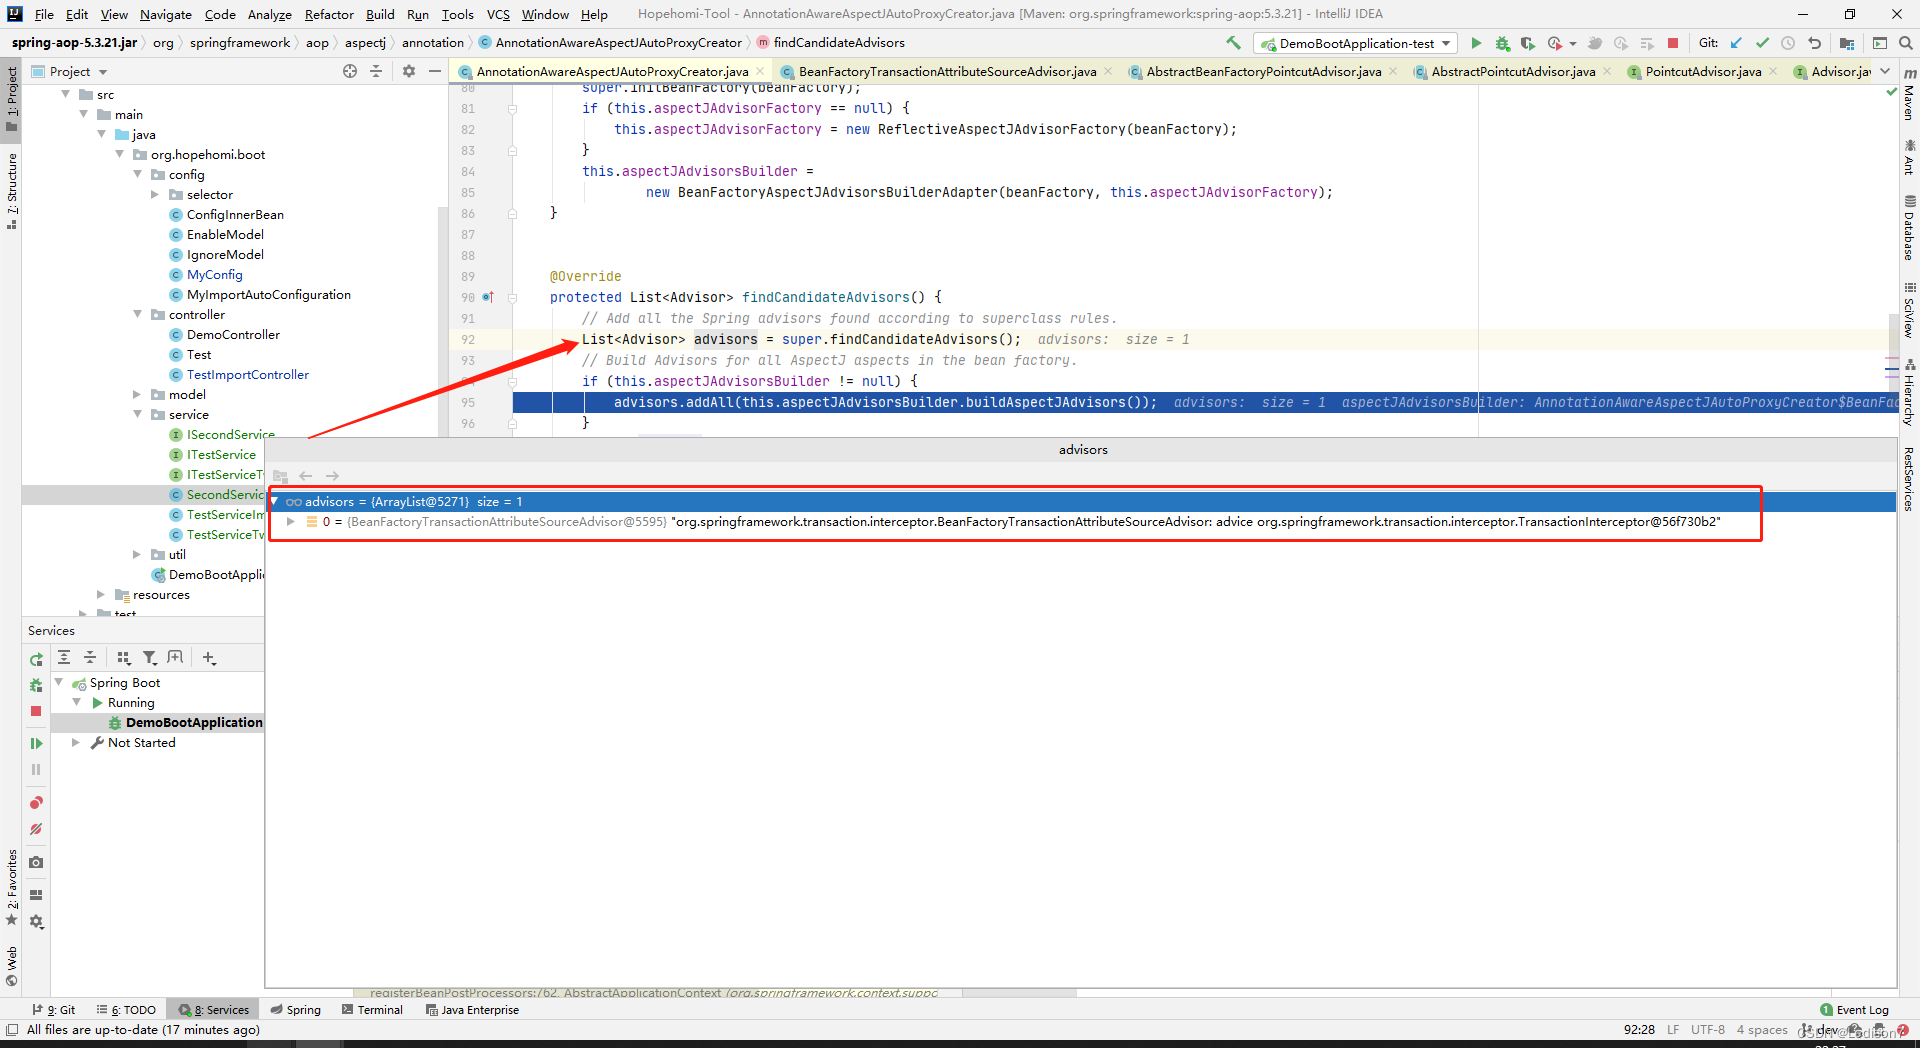Close the AnnotationAwareAspectJAutoProxyCreator.java tab

click(x=760, y=71)
